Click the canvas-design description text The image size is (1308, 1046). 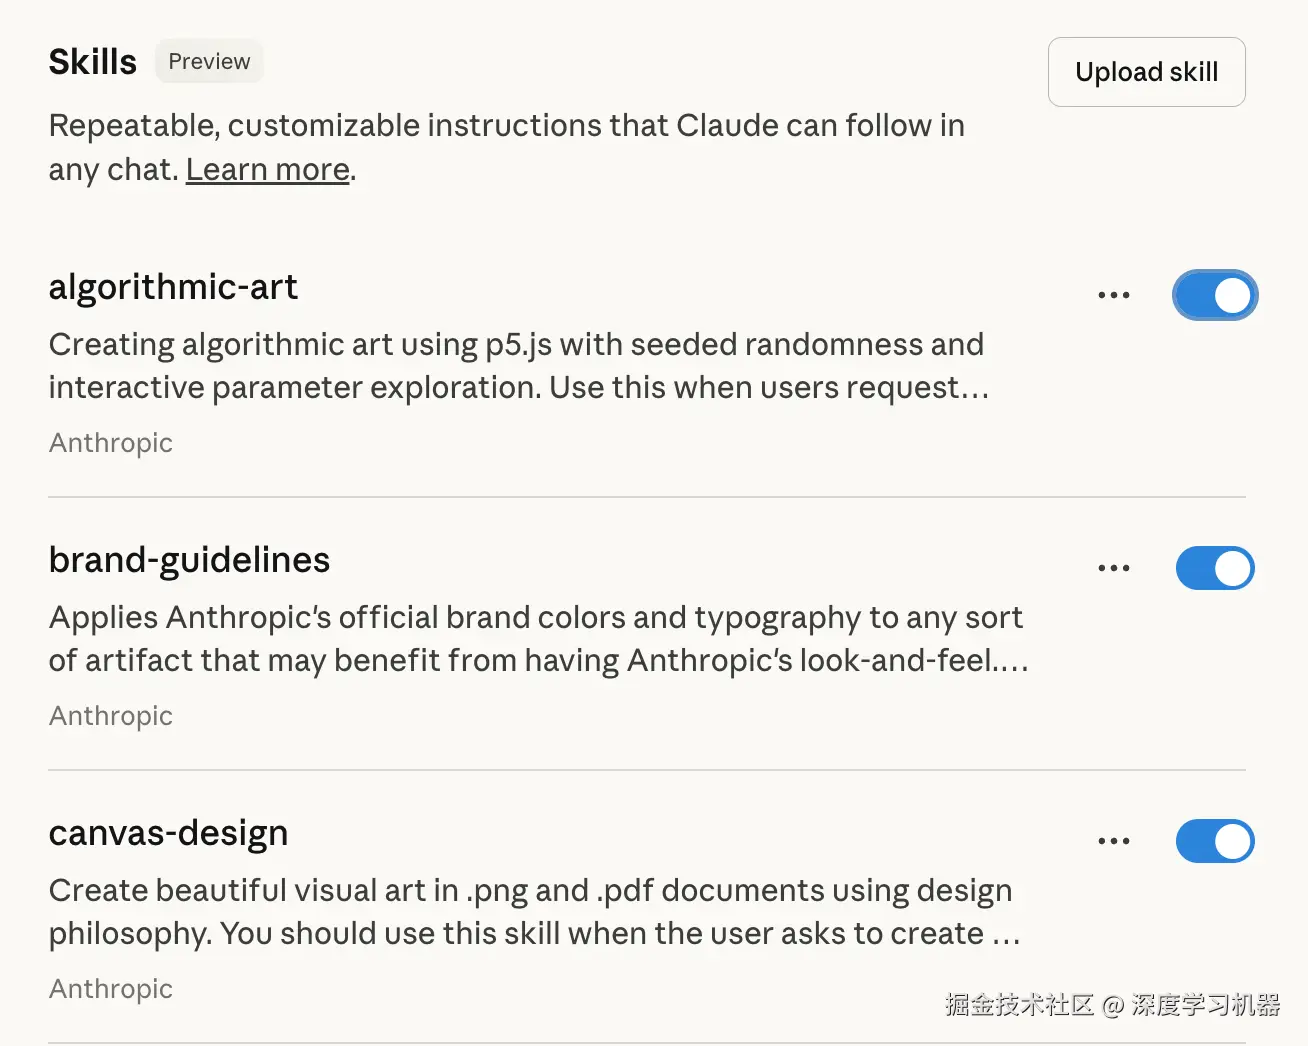coord(533,912)
